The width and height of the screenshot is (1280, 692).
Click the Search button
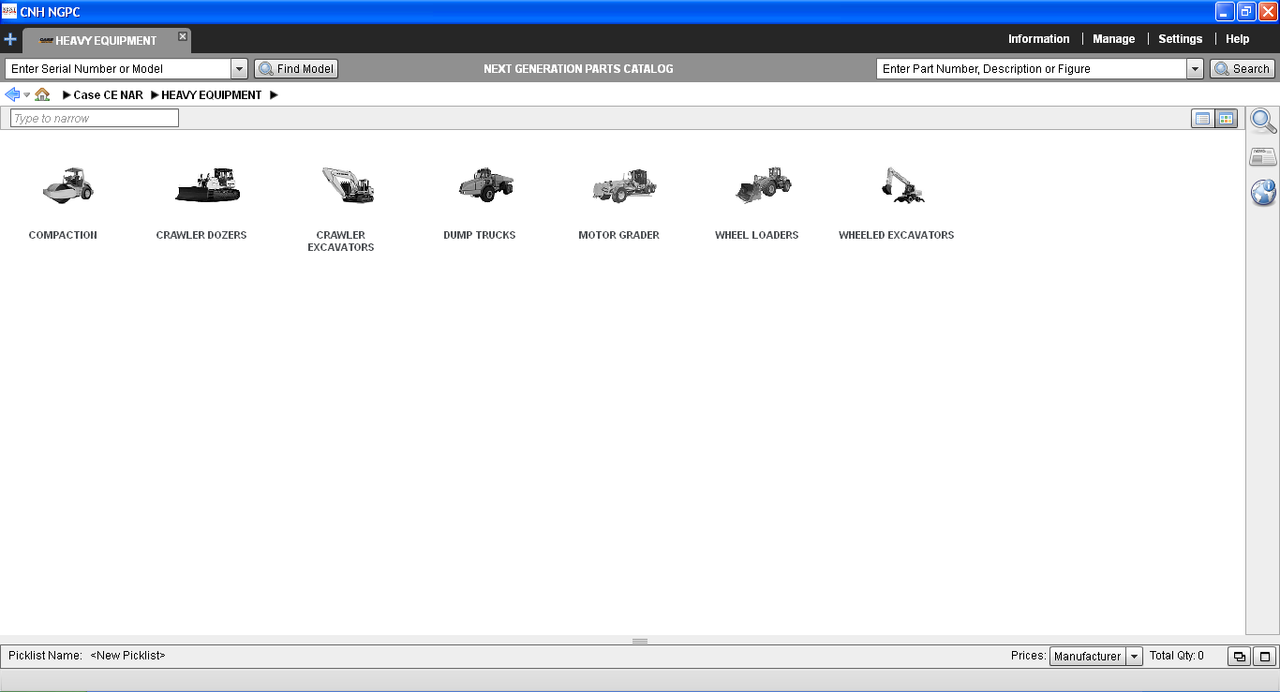pyautogui.click(x=1242, y=69)
